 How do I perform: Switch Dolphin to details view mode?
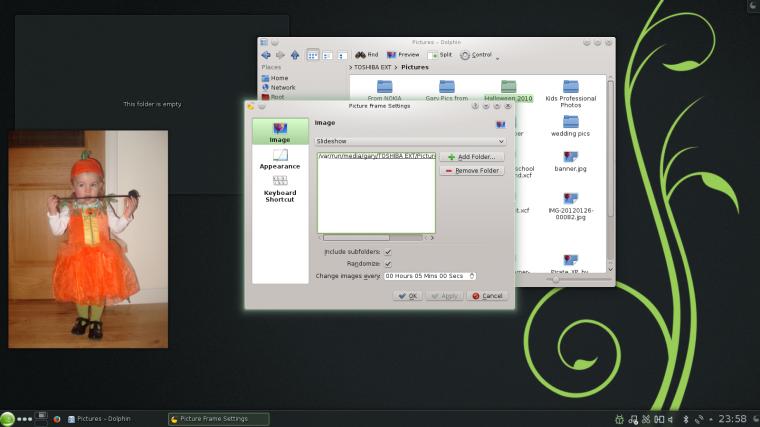[342, 55]
